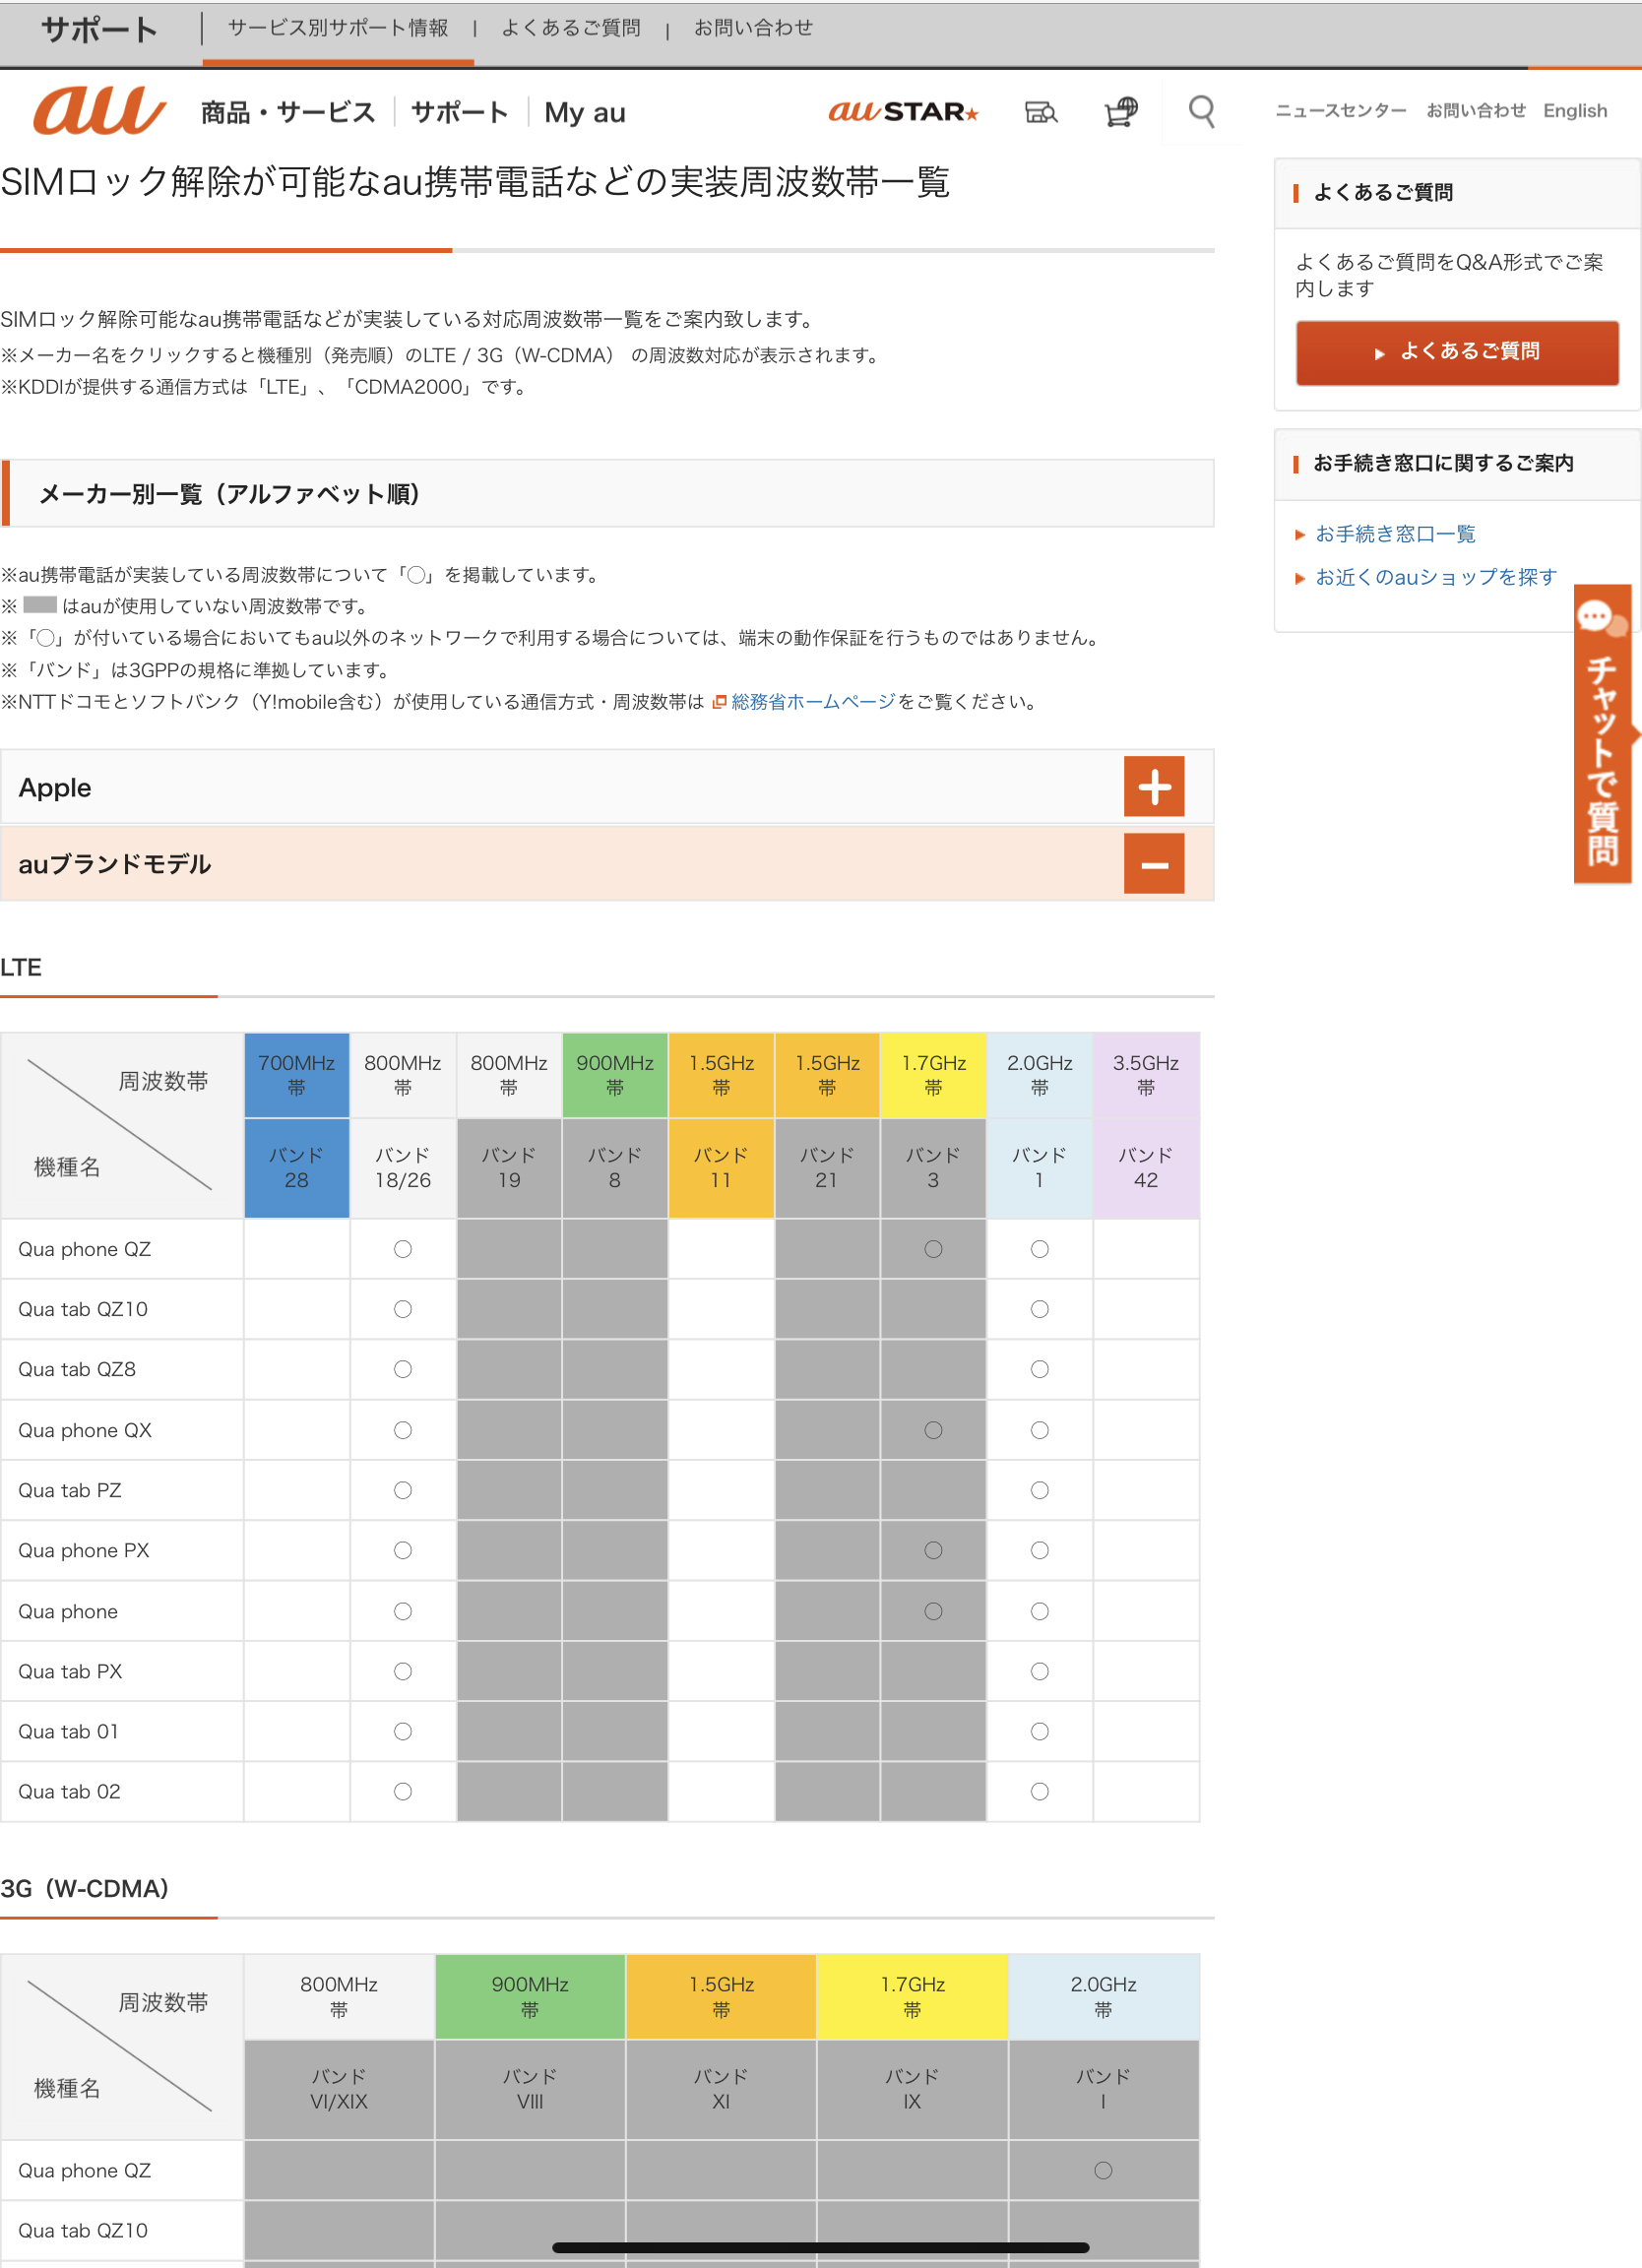Image resolution: width=1642 pixels, height=2268 pixels.
Task: Toggle the auブランドモデル accordion header
Action: tap(560, 864)
